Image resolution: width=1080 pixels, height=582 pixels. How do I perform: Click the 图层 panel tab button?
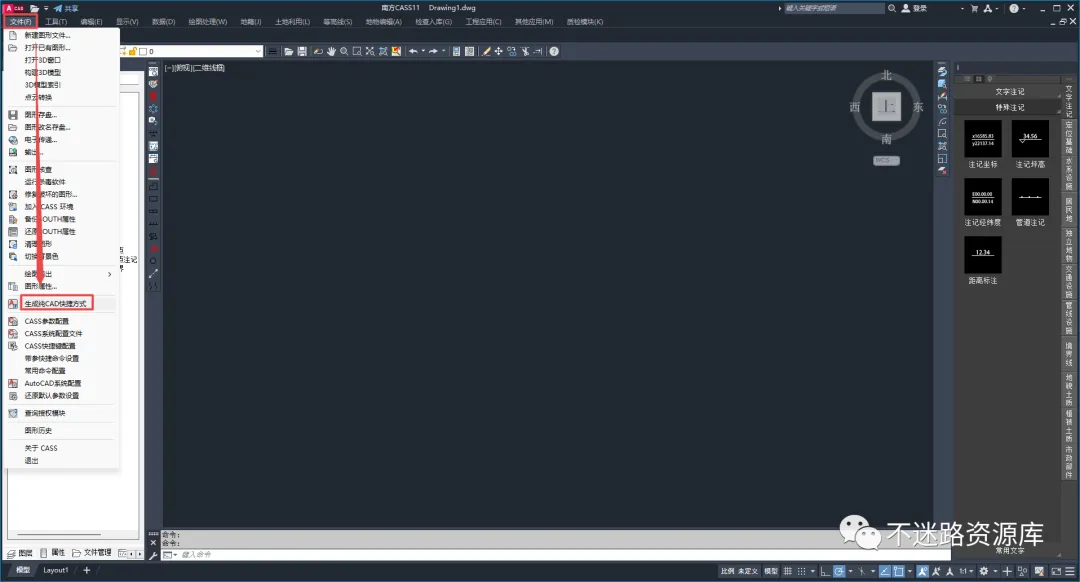[x=20, y=552]
